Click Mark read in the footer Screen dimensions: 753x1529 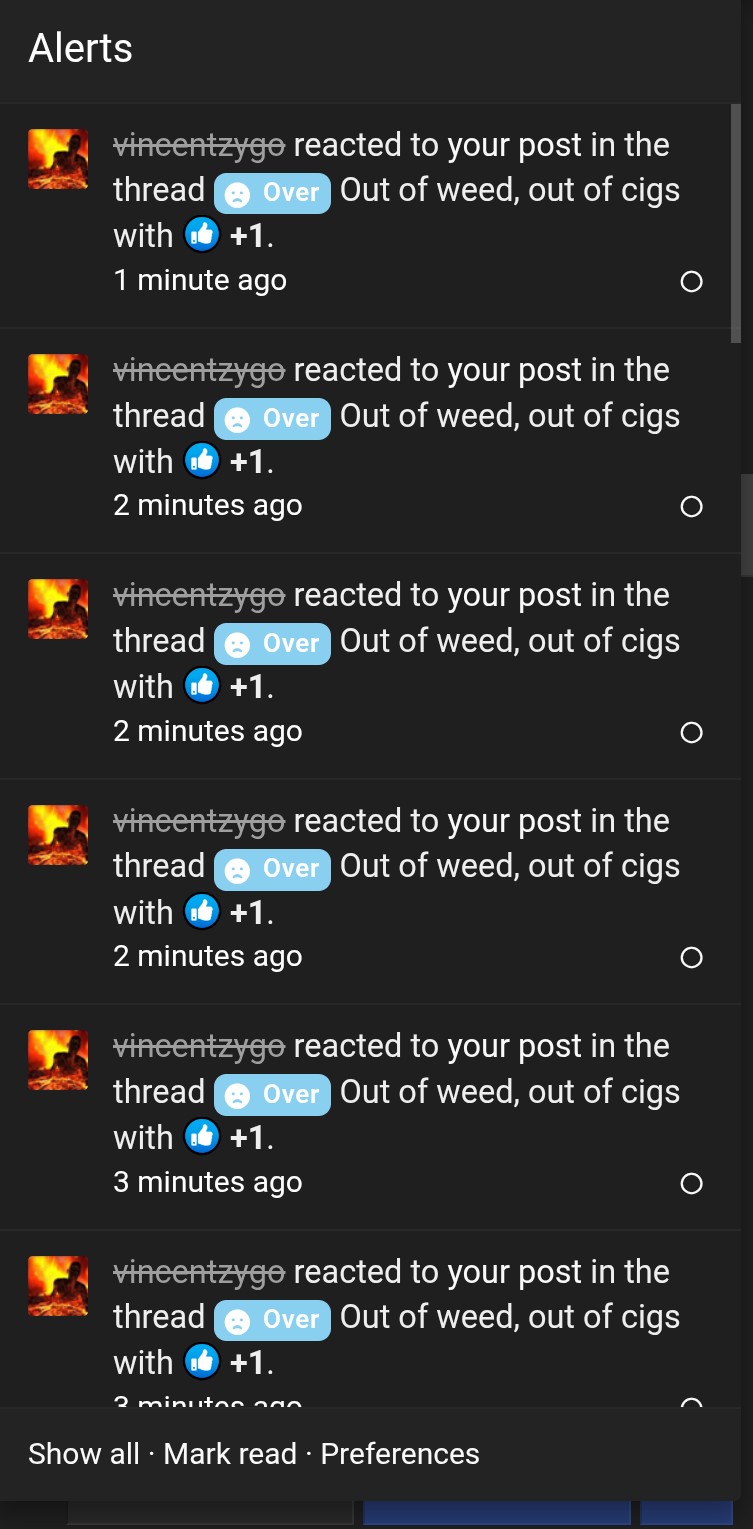coord(230,1454)
